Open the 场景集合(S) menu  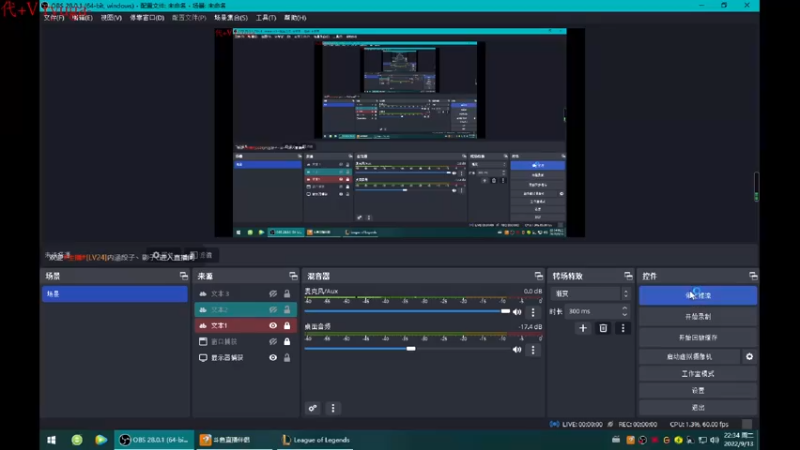[x=231, y=17]
